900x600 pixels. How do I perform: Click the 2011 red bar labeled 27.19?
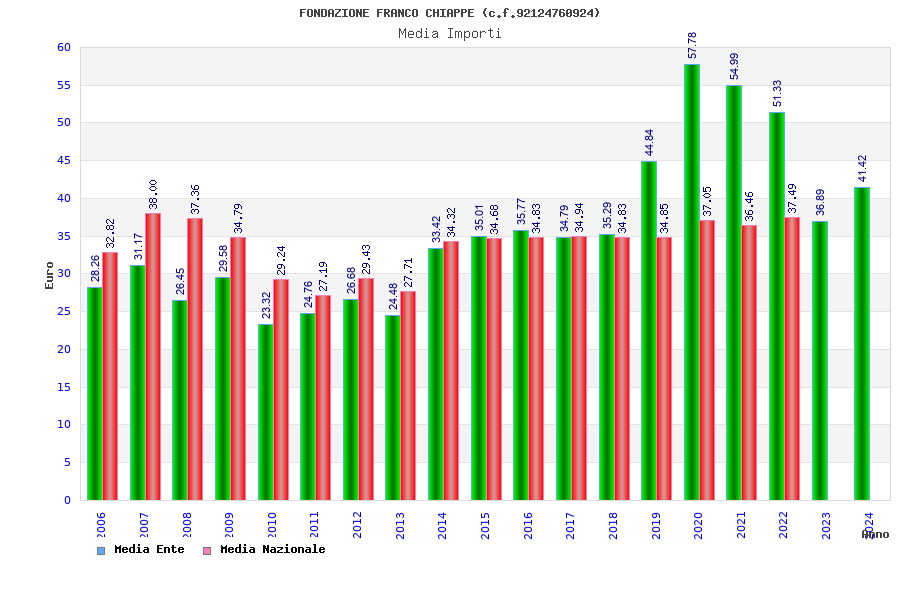click(x=323, y=397)
